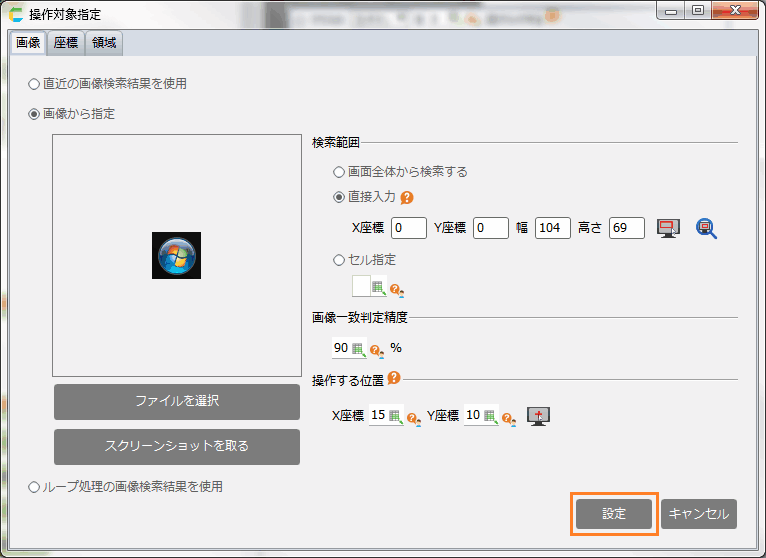The width and height of the screenshot is (766, 558).
Task: Choose the セル指定 radio button
Action: pos(339,260)
